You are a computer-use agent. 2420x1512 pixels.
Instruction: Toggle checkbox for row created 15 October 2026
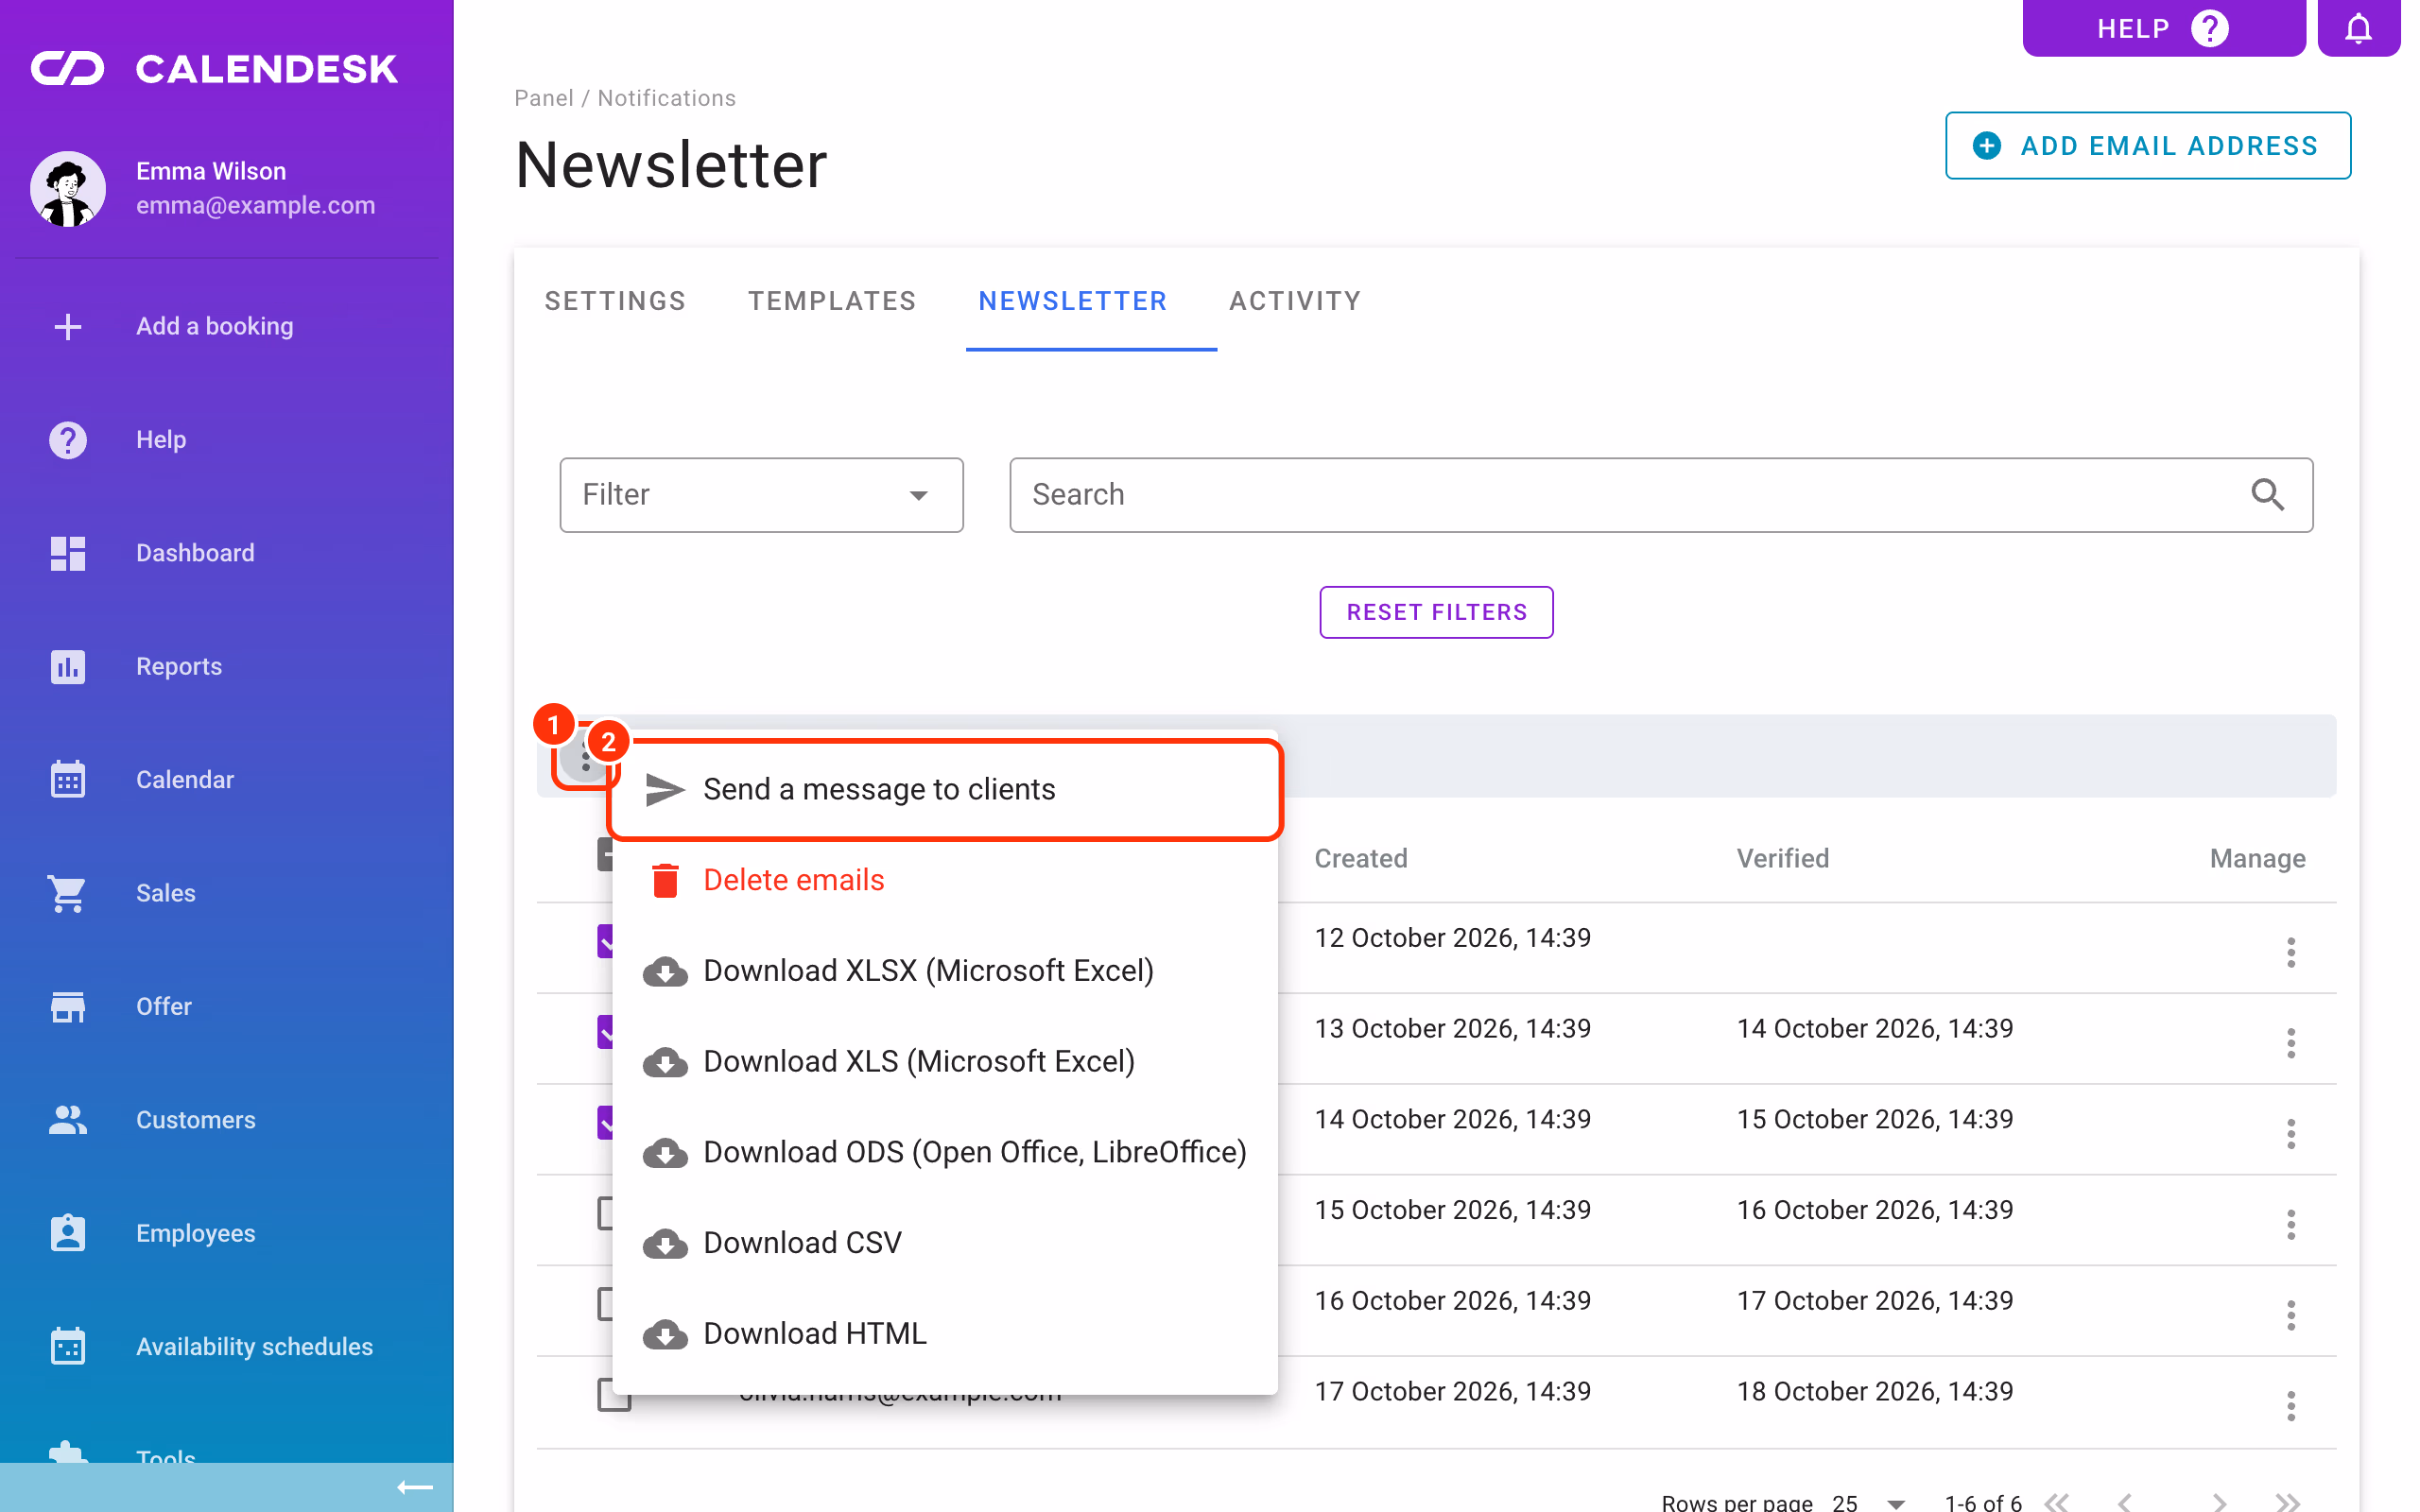tap(607, 1213)
